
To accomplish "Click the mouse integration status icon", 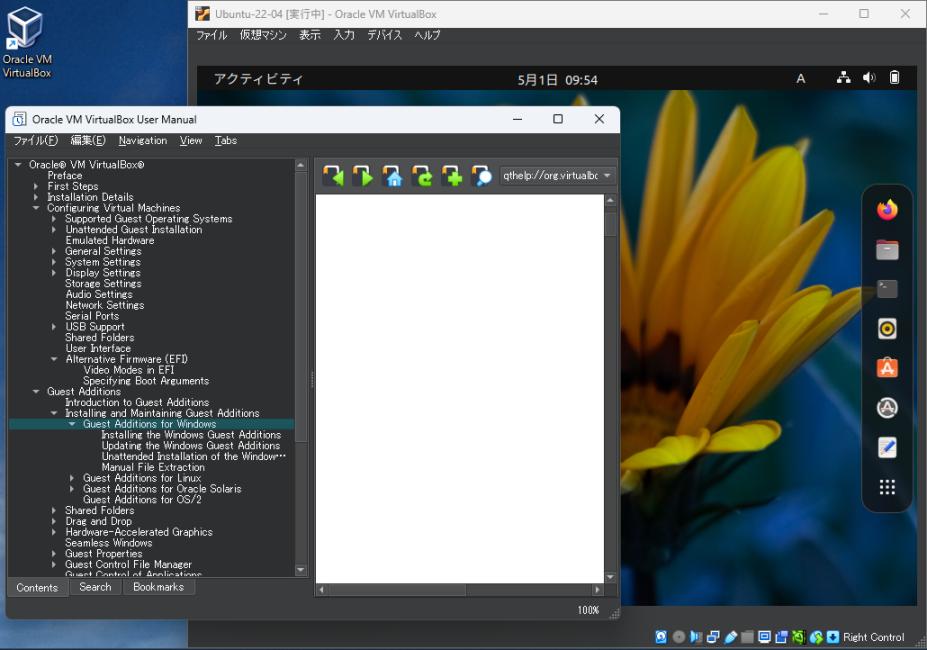I will (x=816, y=637).
